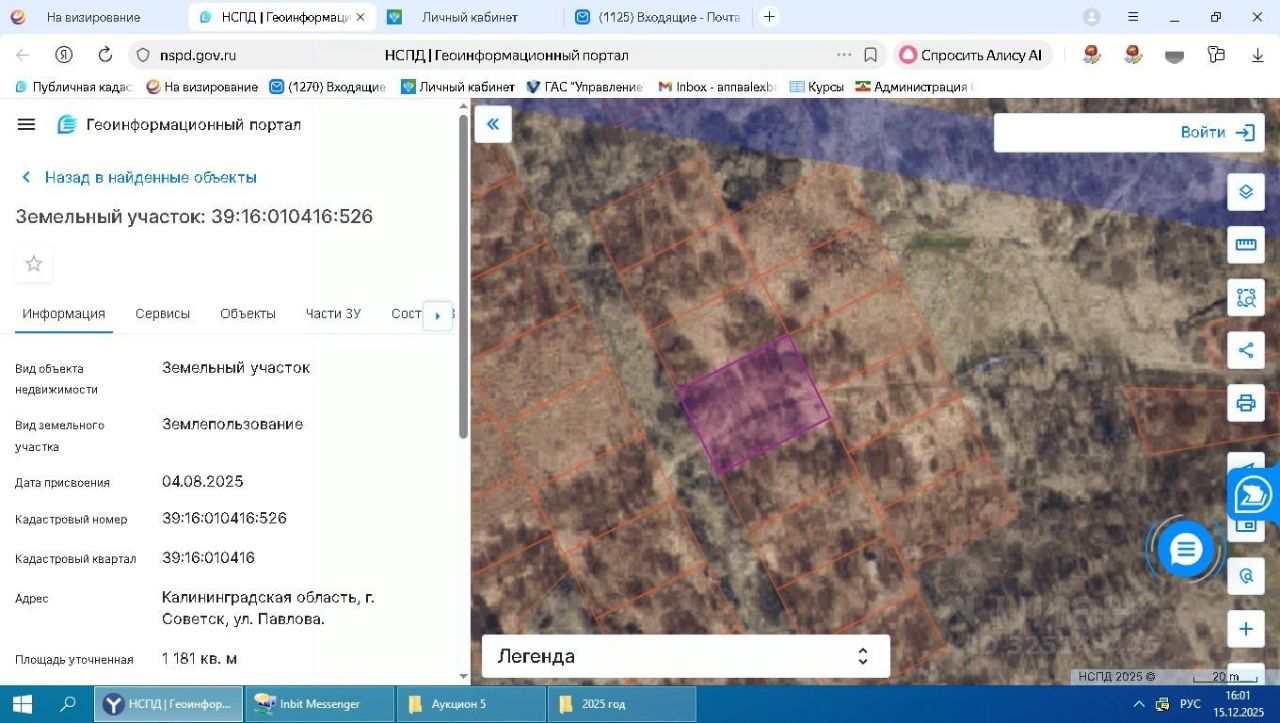
Task: Open Windows taskbar search
Action: coord(68,704)
